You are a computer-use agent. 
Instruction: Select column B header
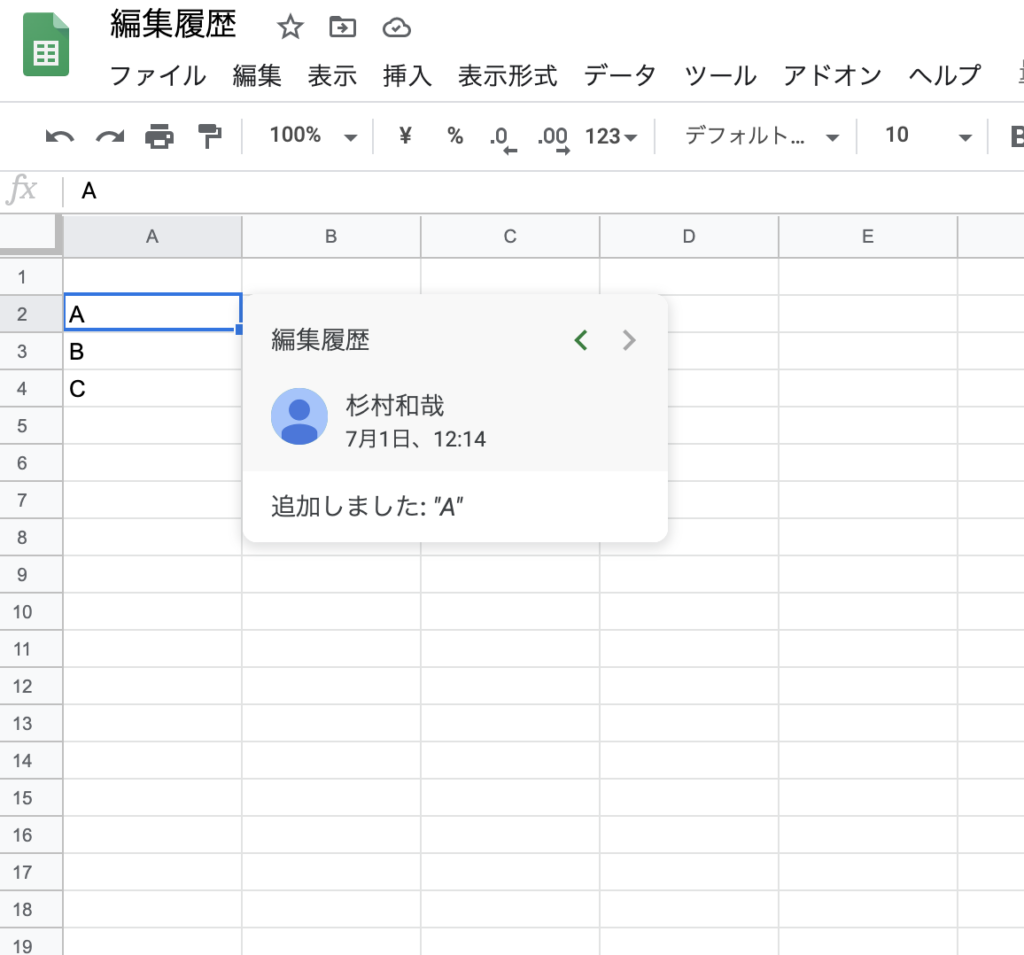331,236
